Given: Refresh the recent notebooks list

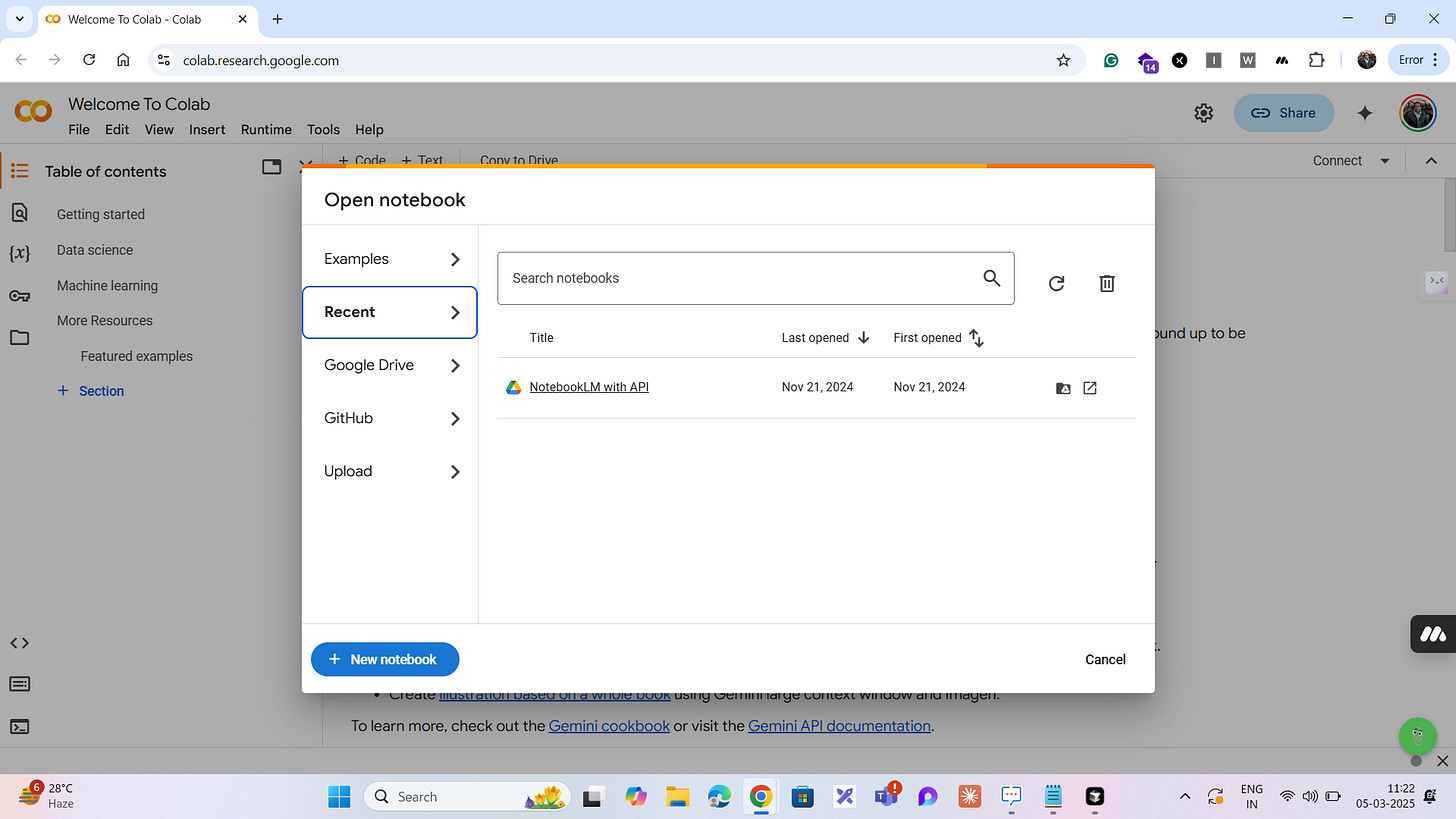Looking at the screenshot, I should [x=1056, y=283].
